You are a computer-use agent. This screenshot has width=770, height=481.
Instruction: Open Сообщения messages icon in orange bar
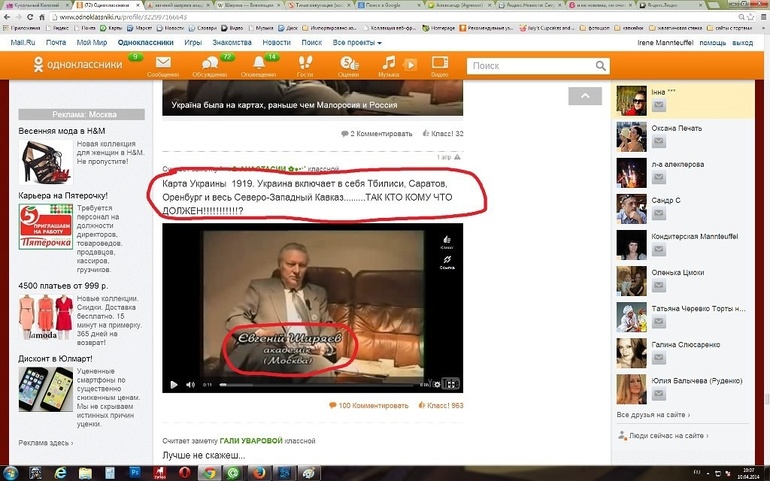(x=163, y=66)
